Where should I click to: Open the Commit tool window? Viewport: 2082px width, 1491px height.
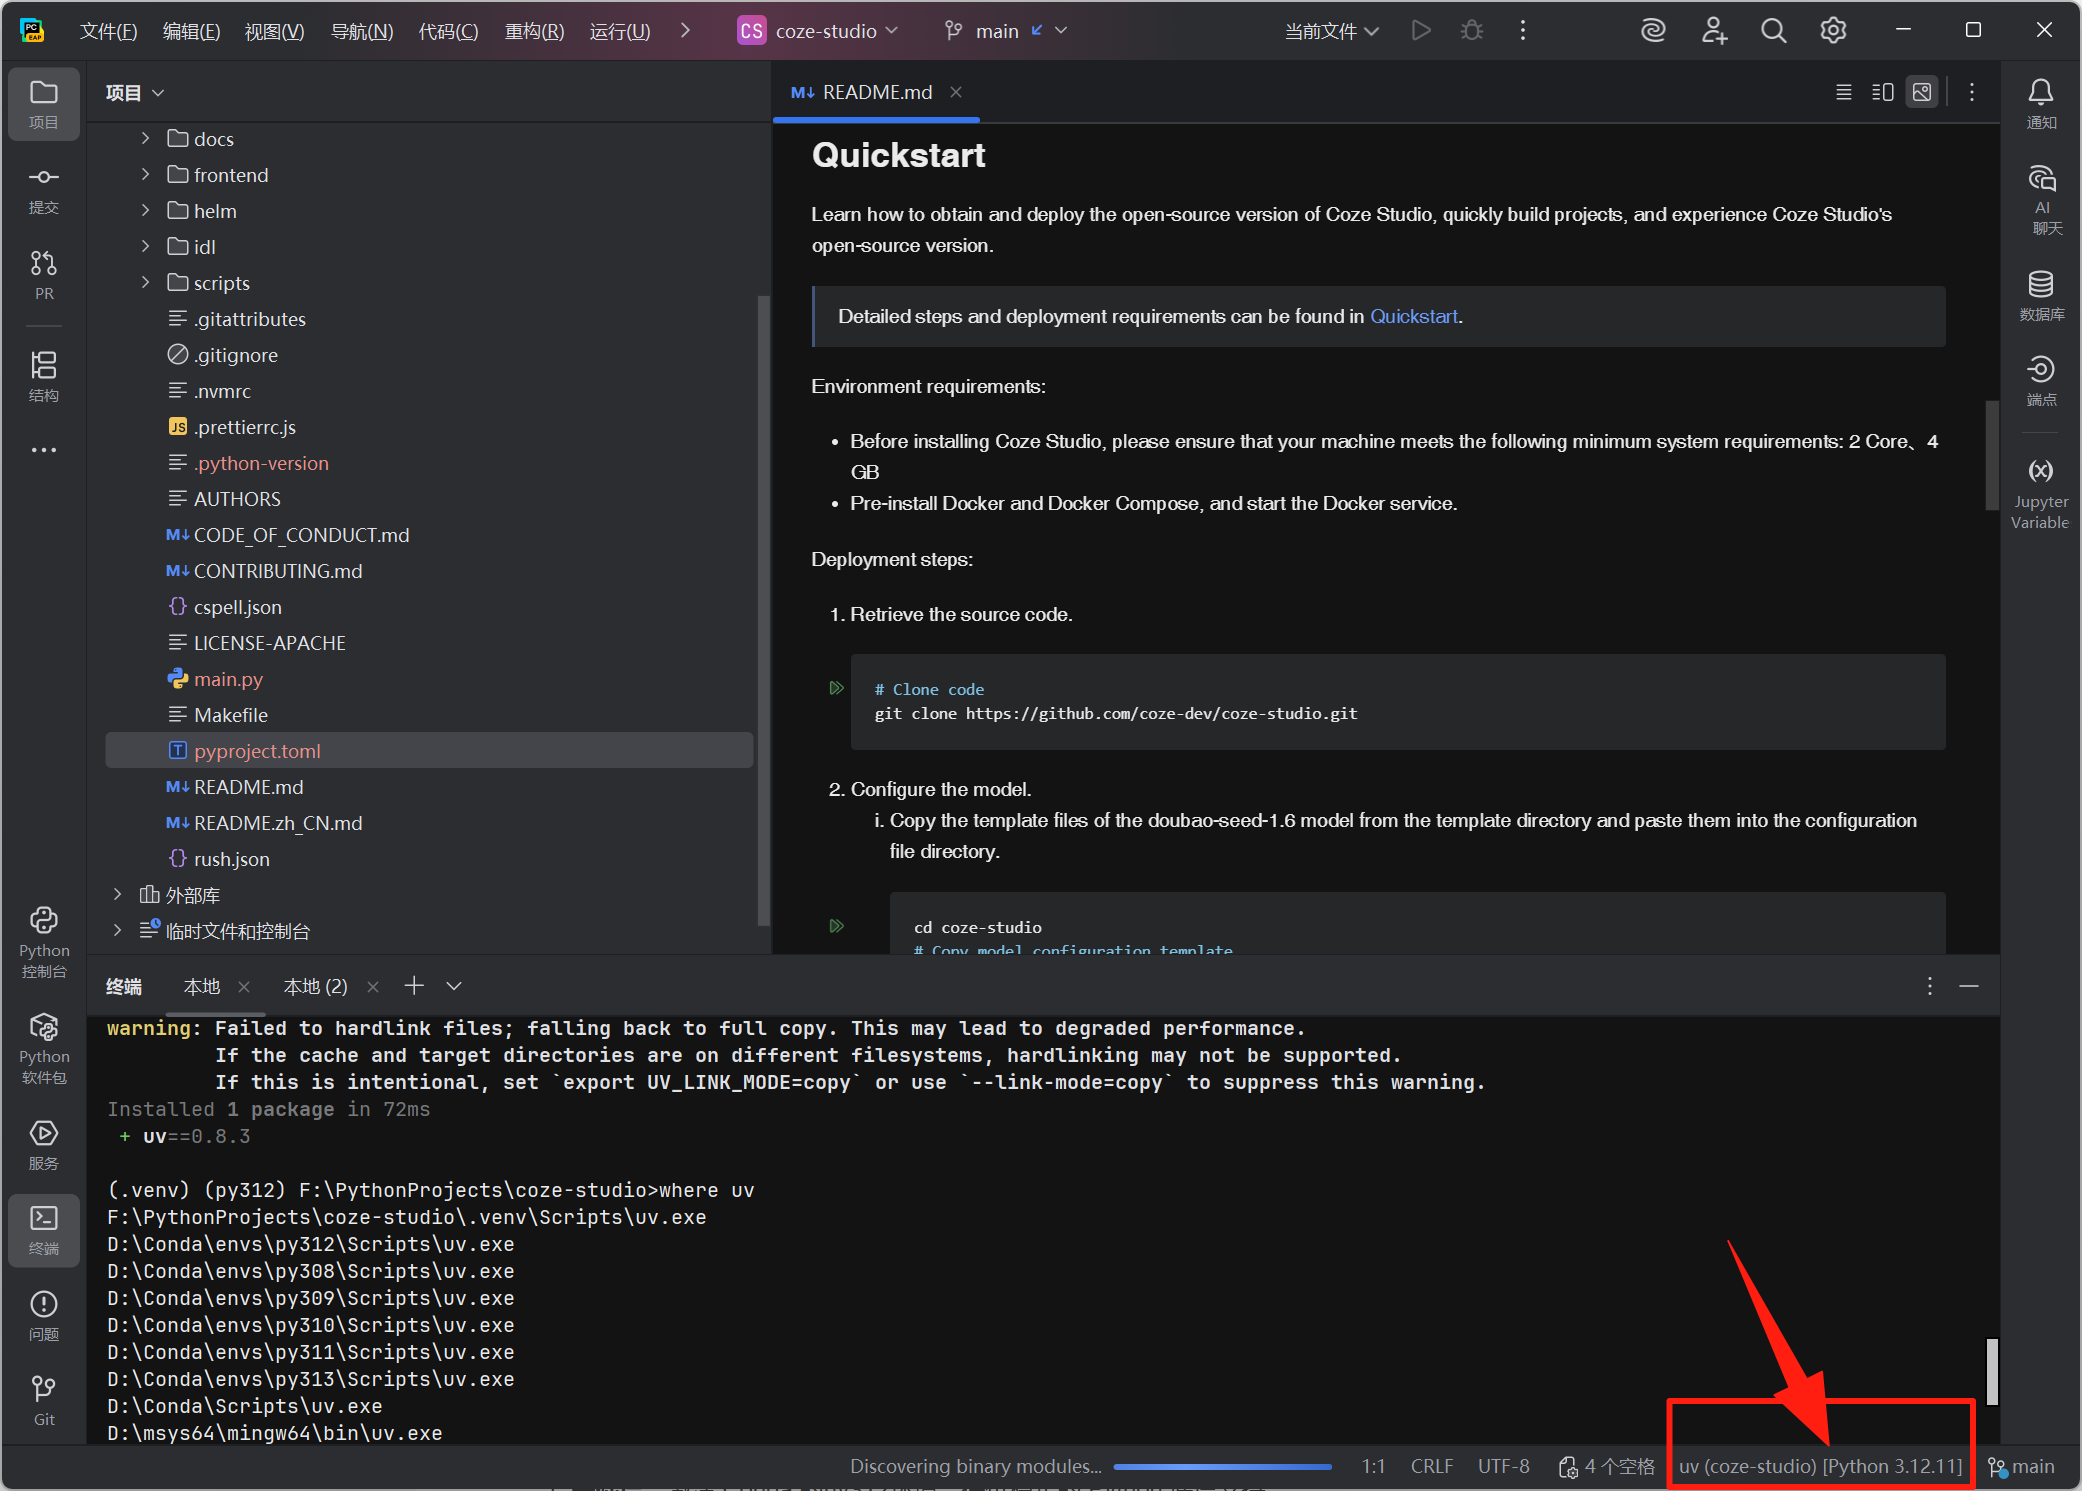click(x=44, y=189)
